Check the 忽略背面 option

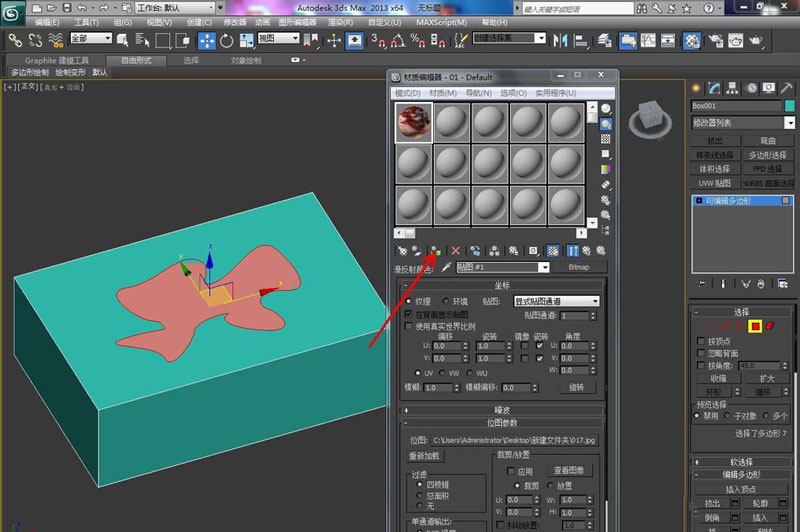pos(699,353)
